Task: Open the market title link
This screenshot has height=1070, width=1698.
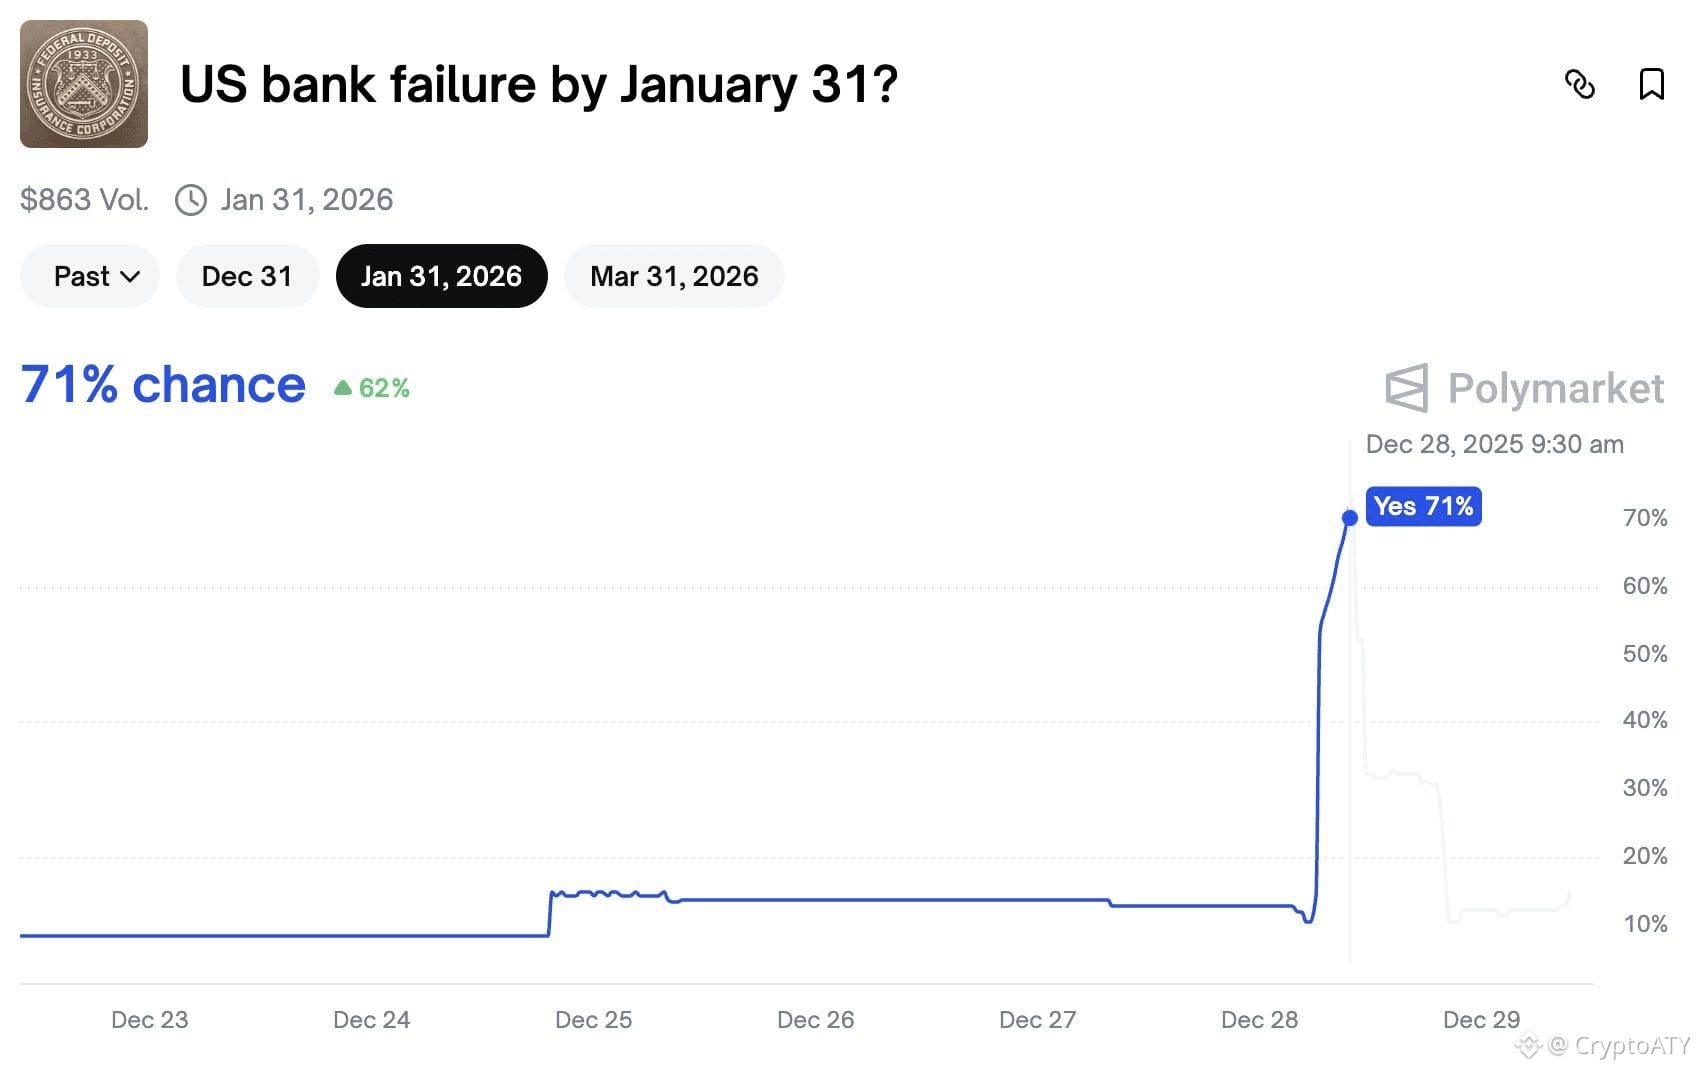Action: (x=539, y=84)
